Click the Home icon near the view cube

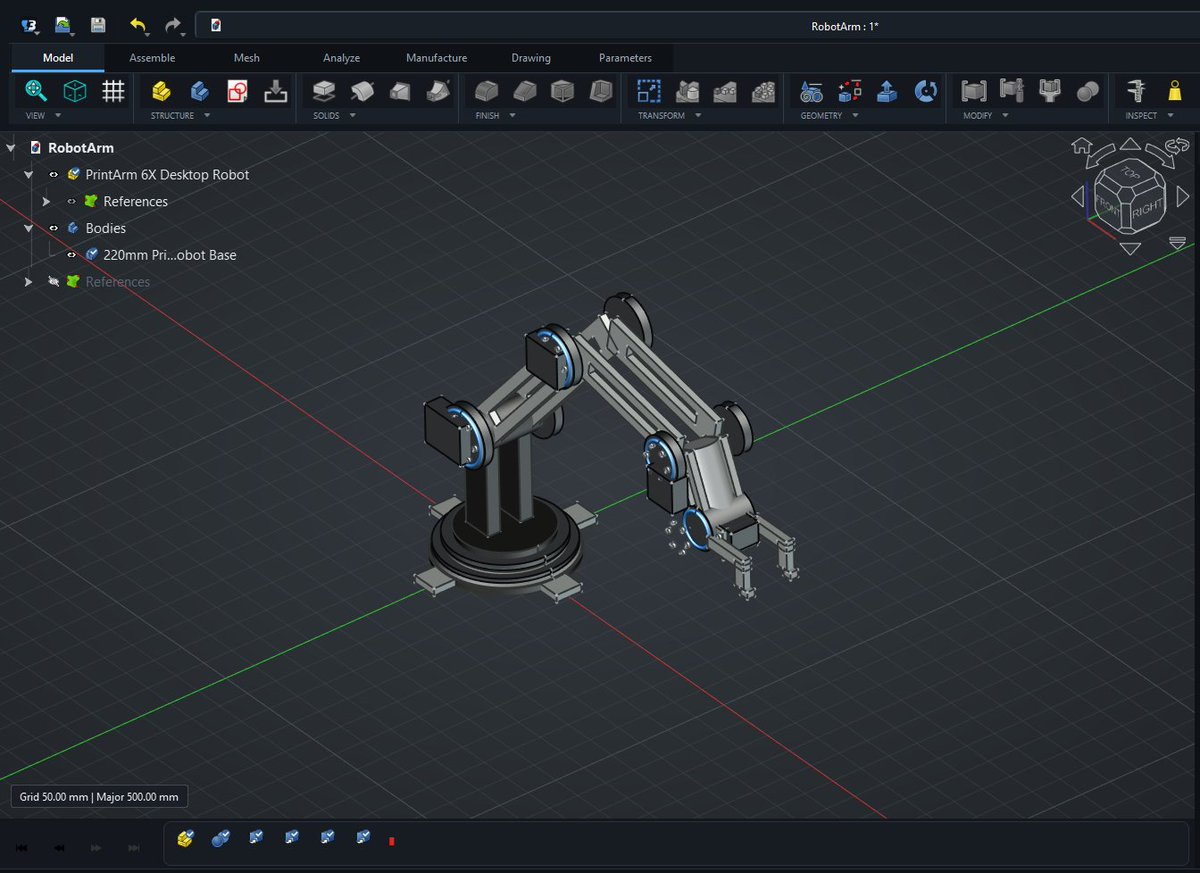click(x=1080, y=145)
